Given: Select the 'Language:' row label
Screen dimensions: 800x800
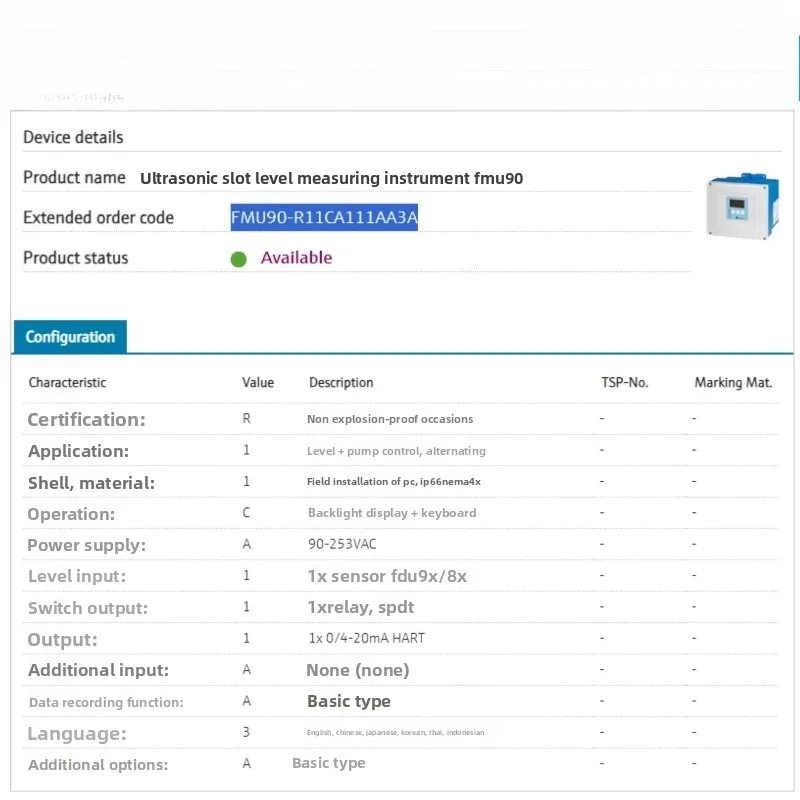Looking at the screenshot, I should tap(77, 734).
